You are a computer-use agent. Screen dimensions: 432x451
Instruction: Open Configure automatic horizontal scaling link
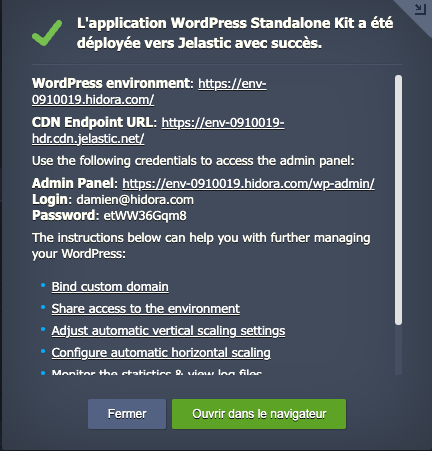pyautogui.click(x=161, y=353)
